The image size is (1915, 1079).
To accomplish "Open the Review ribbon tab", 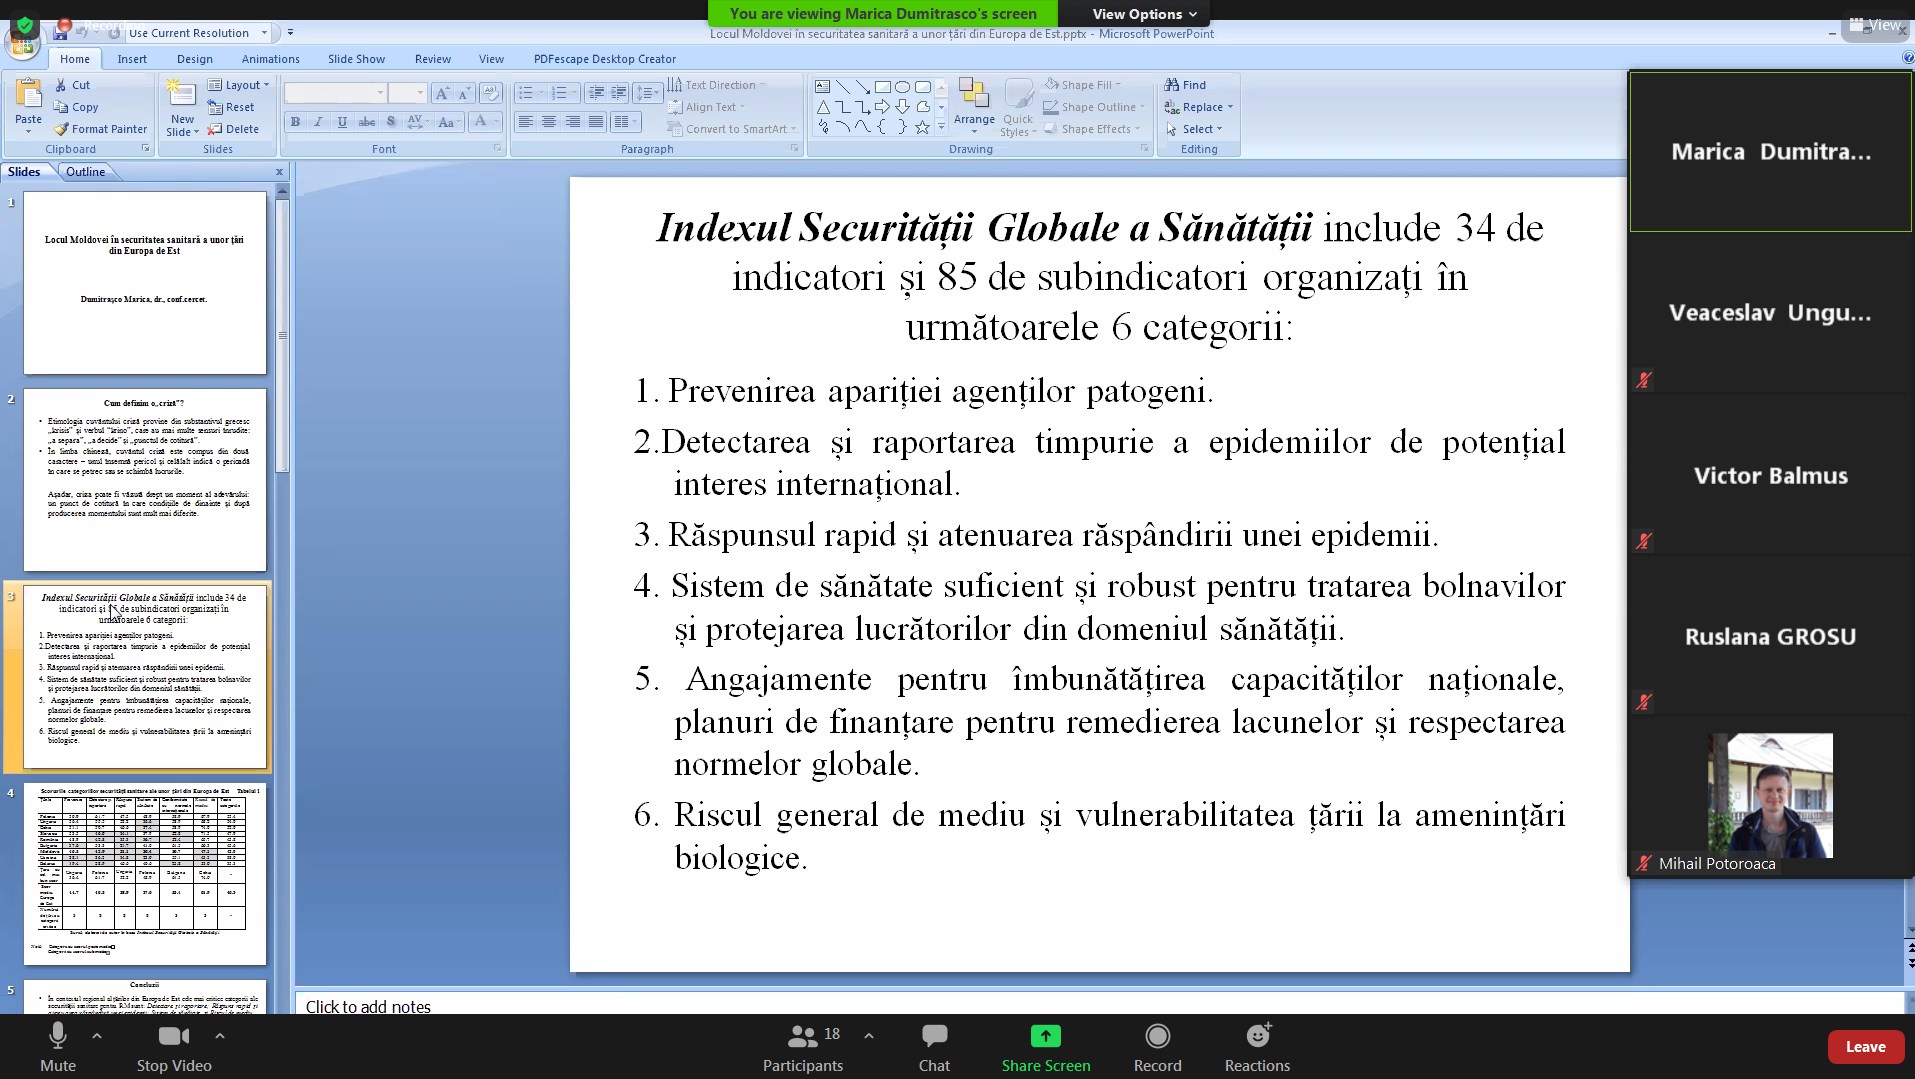I will pyautogui.click(x=432, y=59).
